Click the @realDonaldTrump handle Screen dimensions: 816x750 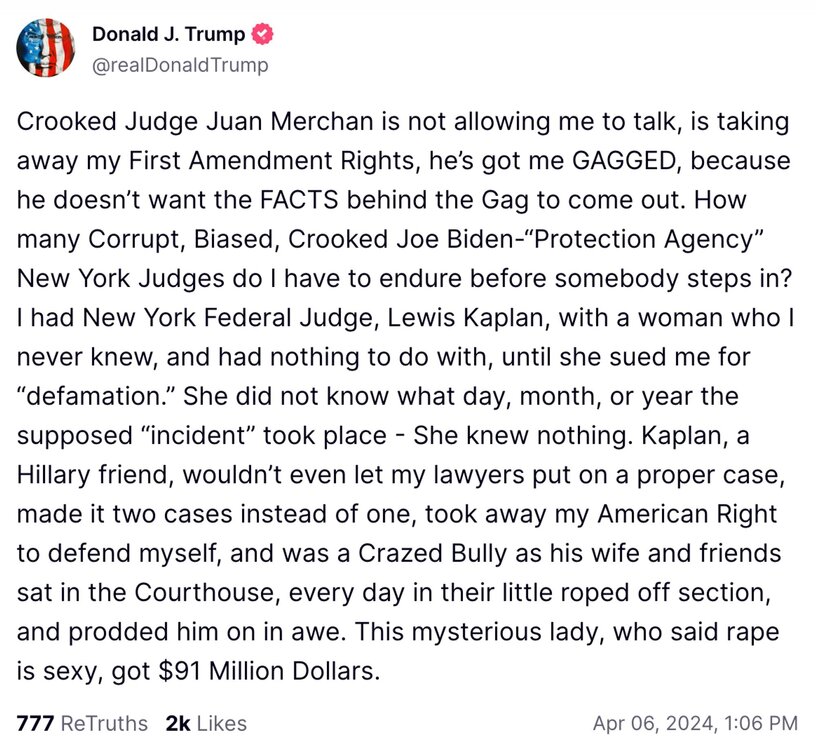[x=180, y=64]
